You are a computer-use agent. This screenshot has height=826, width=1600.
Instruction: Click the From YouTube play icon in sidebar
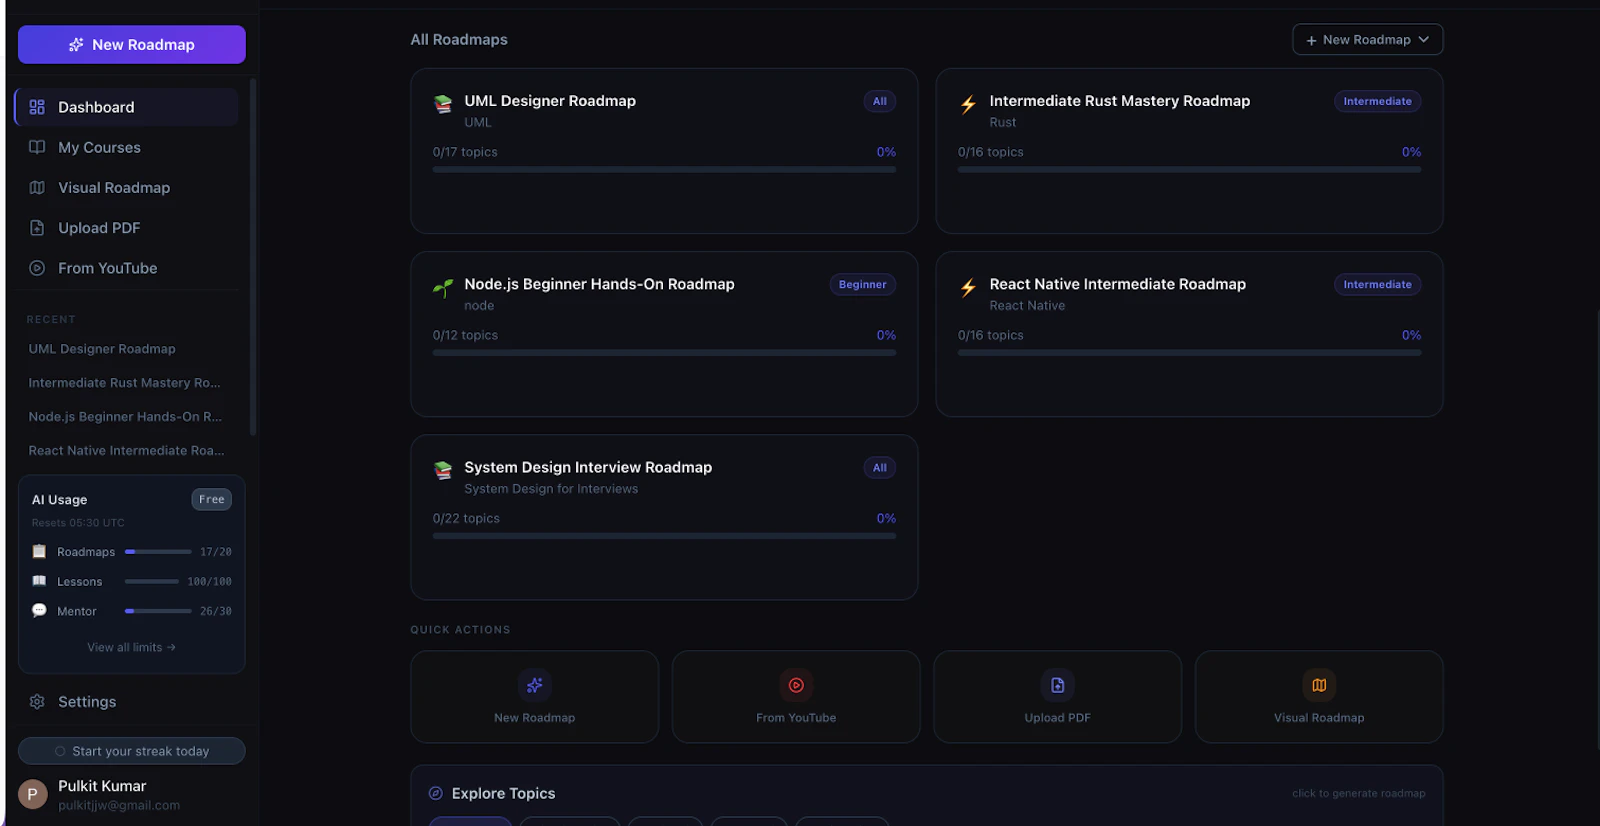click(x=37, y=268)
